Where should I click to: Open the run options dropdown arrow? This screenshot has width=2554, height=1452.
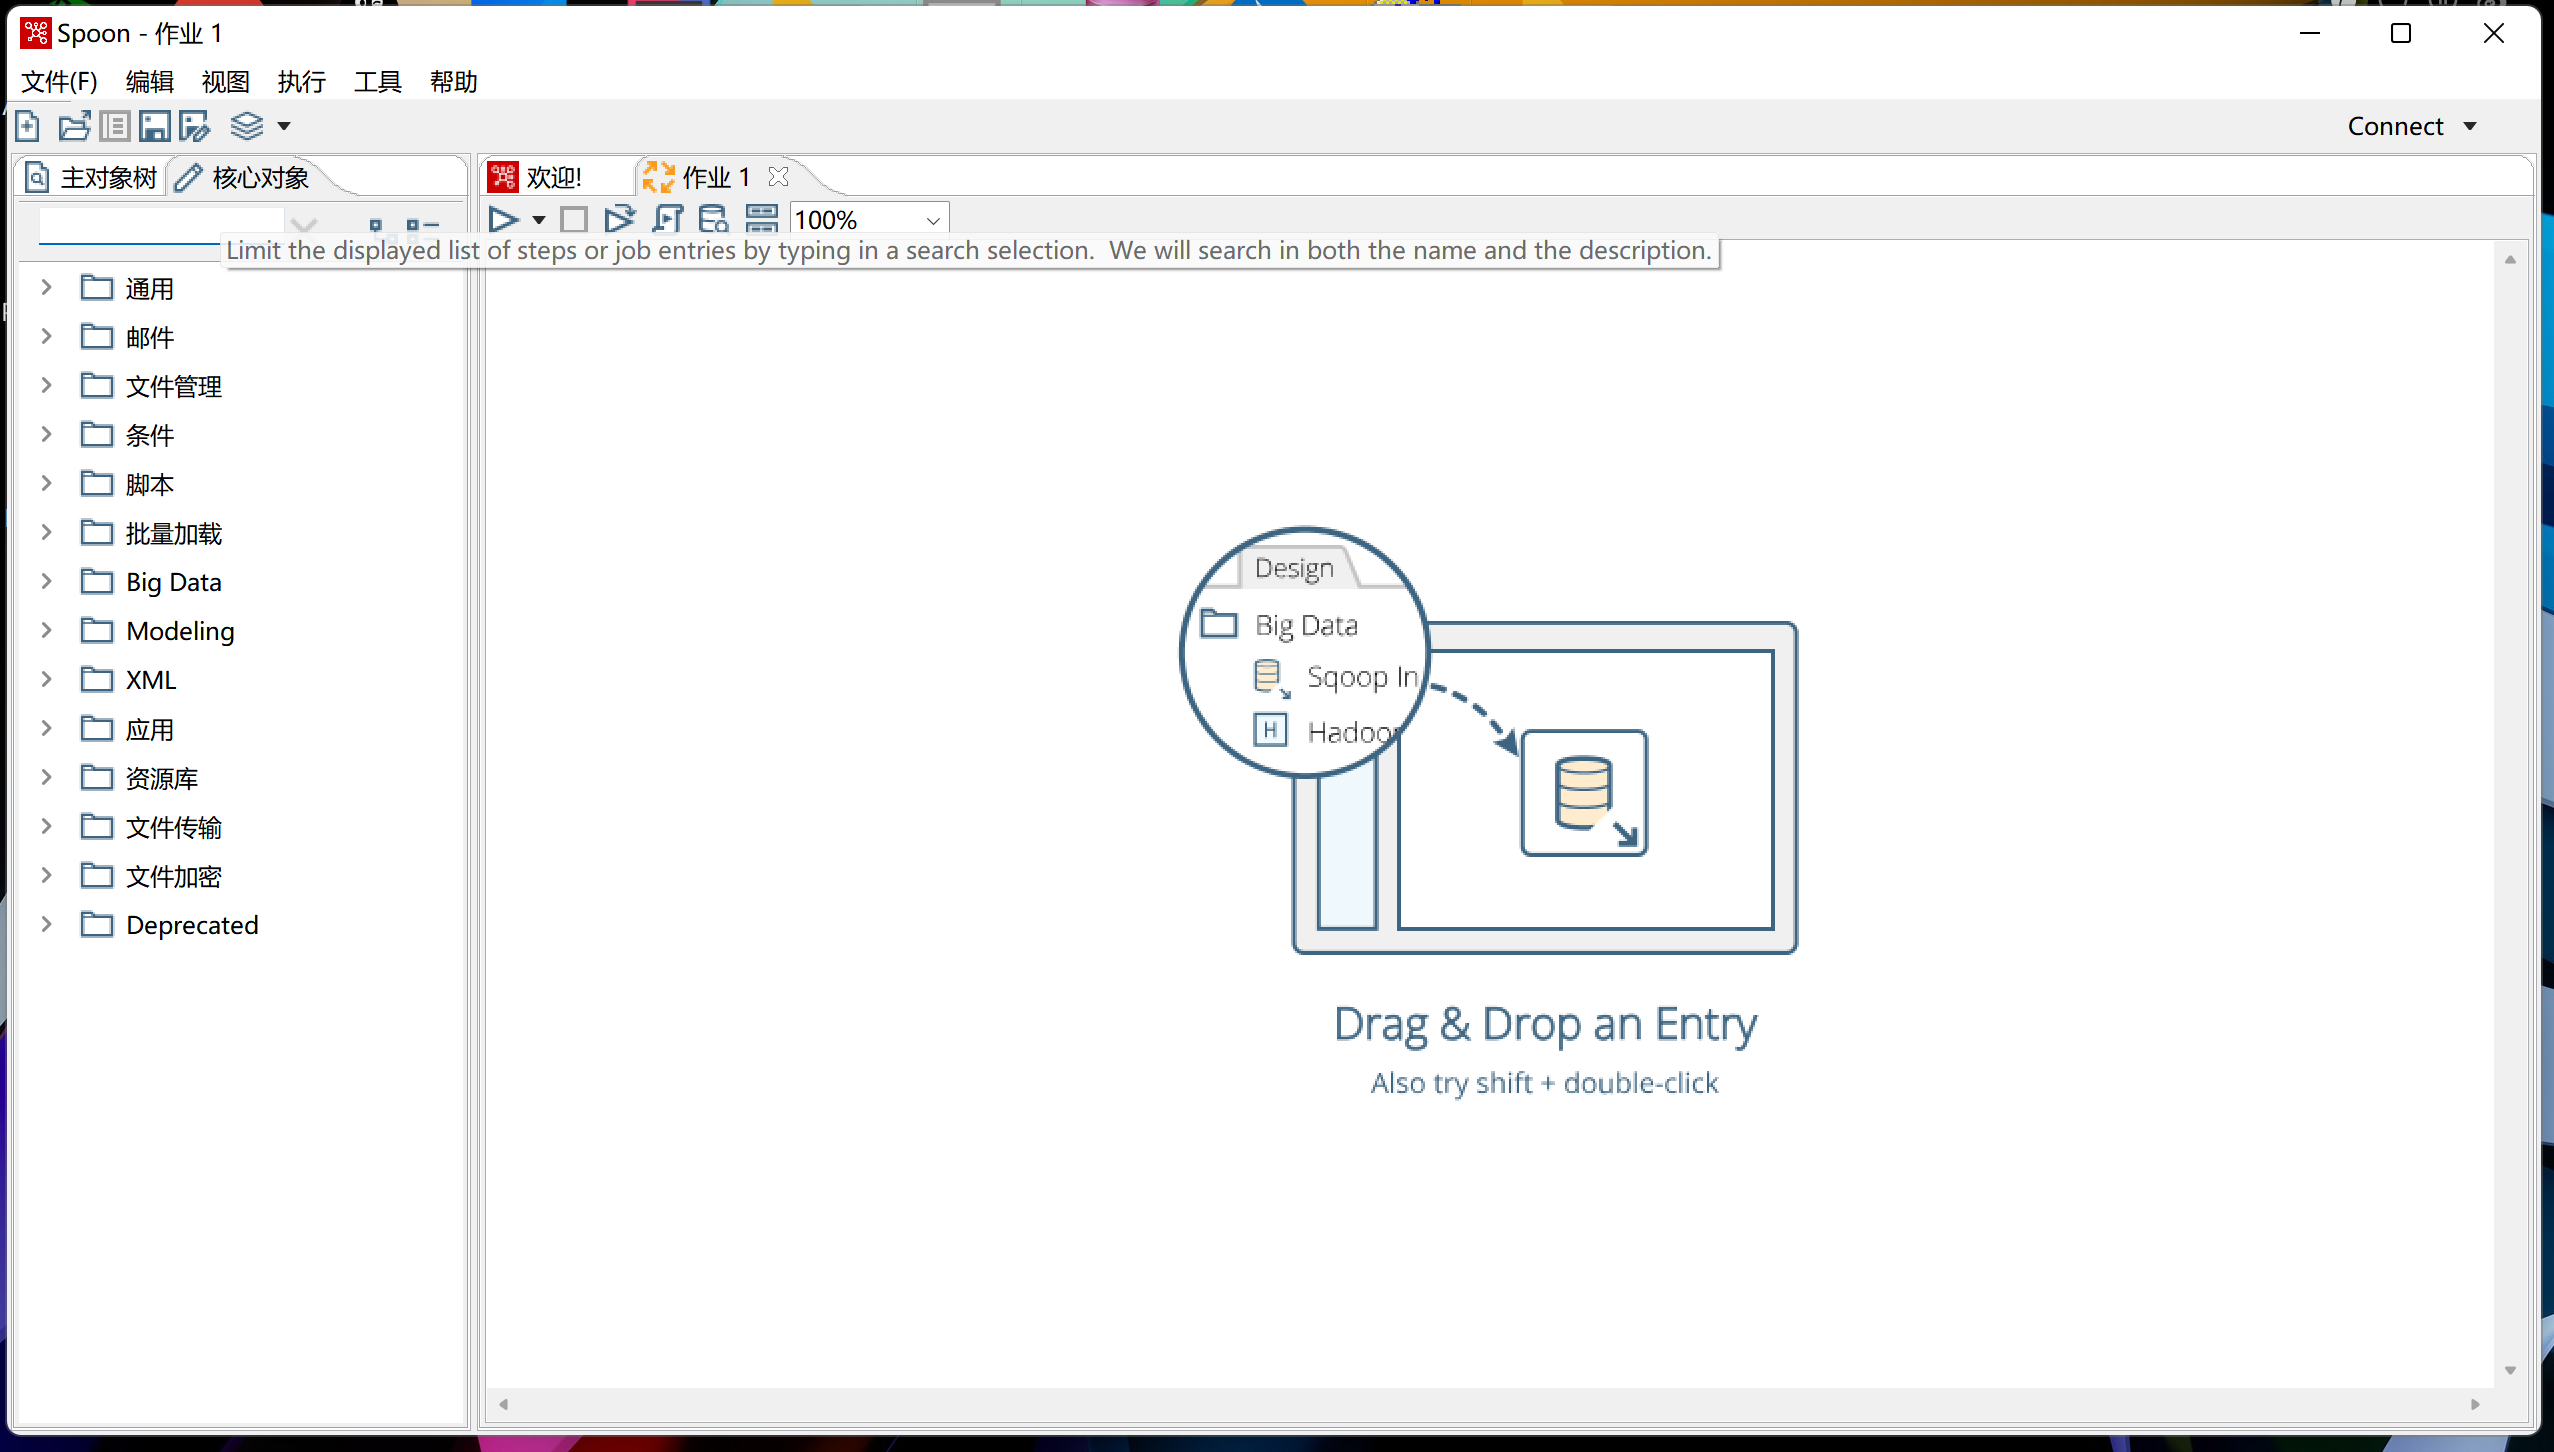click(539, 219)
